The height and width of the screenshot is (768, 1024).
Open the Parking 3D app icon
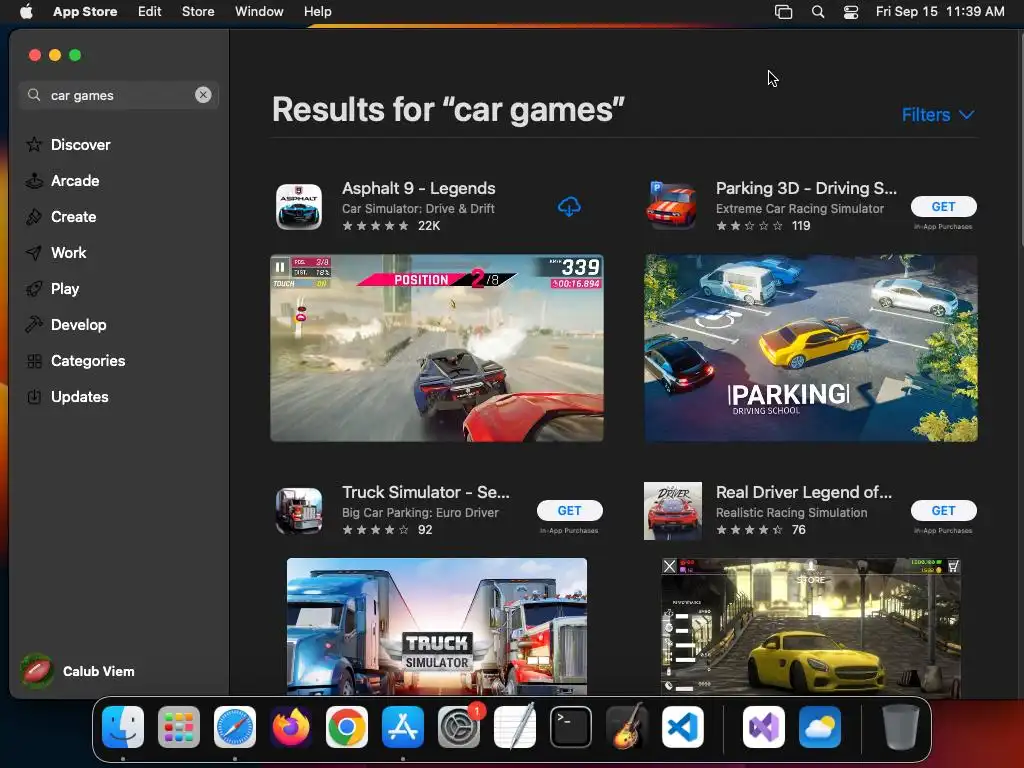672,207
